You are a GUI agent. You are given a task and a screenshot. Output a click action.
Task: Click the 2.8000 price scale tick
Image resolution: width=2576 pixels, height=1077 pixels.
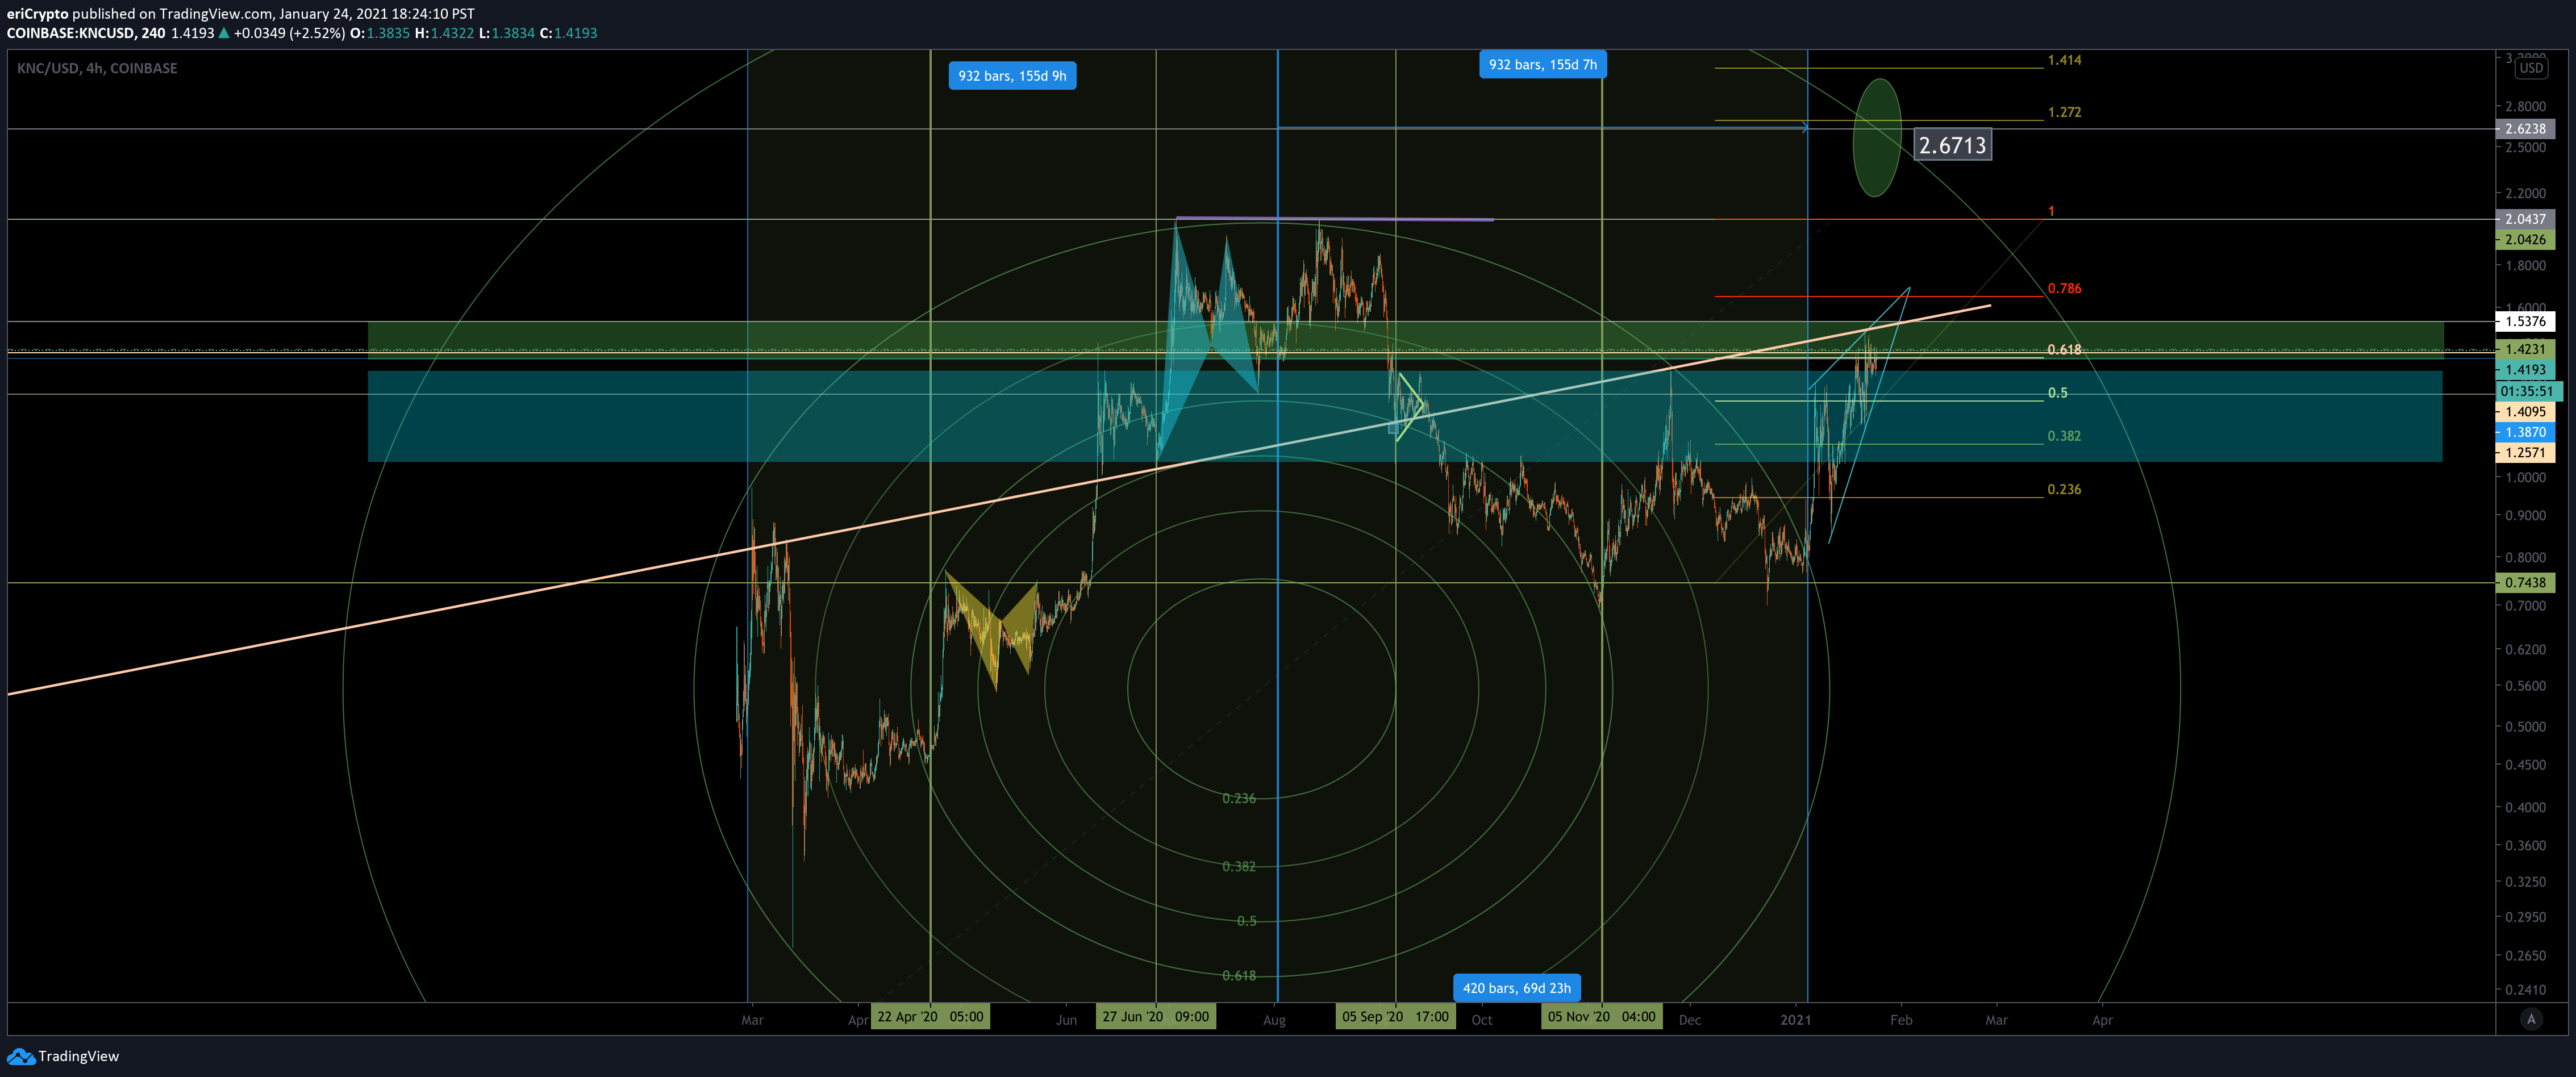click(x=2525, y=106)
